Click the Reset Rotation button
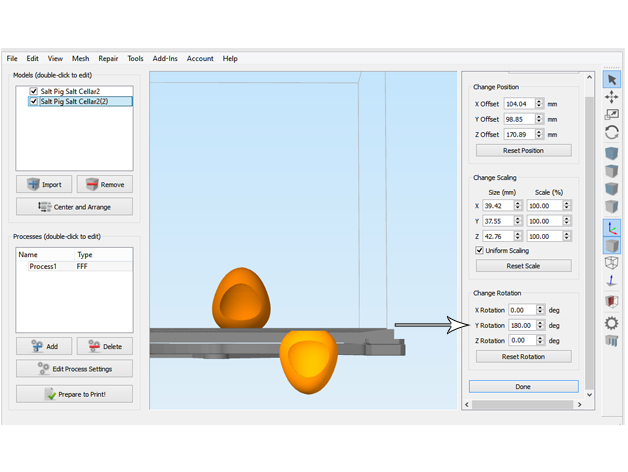Screen dimensions: 628x472 click(x=523, y=356)
